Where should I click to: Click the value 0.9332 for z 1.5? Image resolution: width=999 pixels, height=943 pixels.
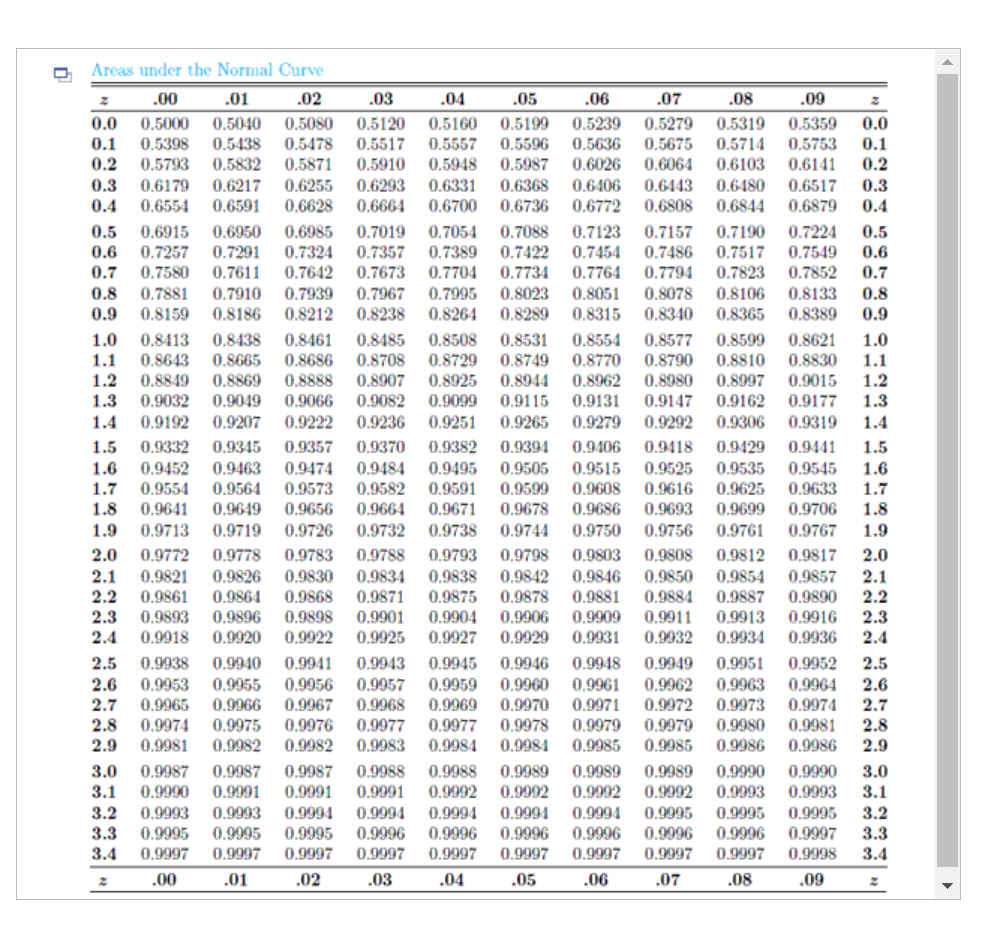point(163,448)
